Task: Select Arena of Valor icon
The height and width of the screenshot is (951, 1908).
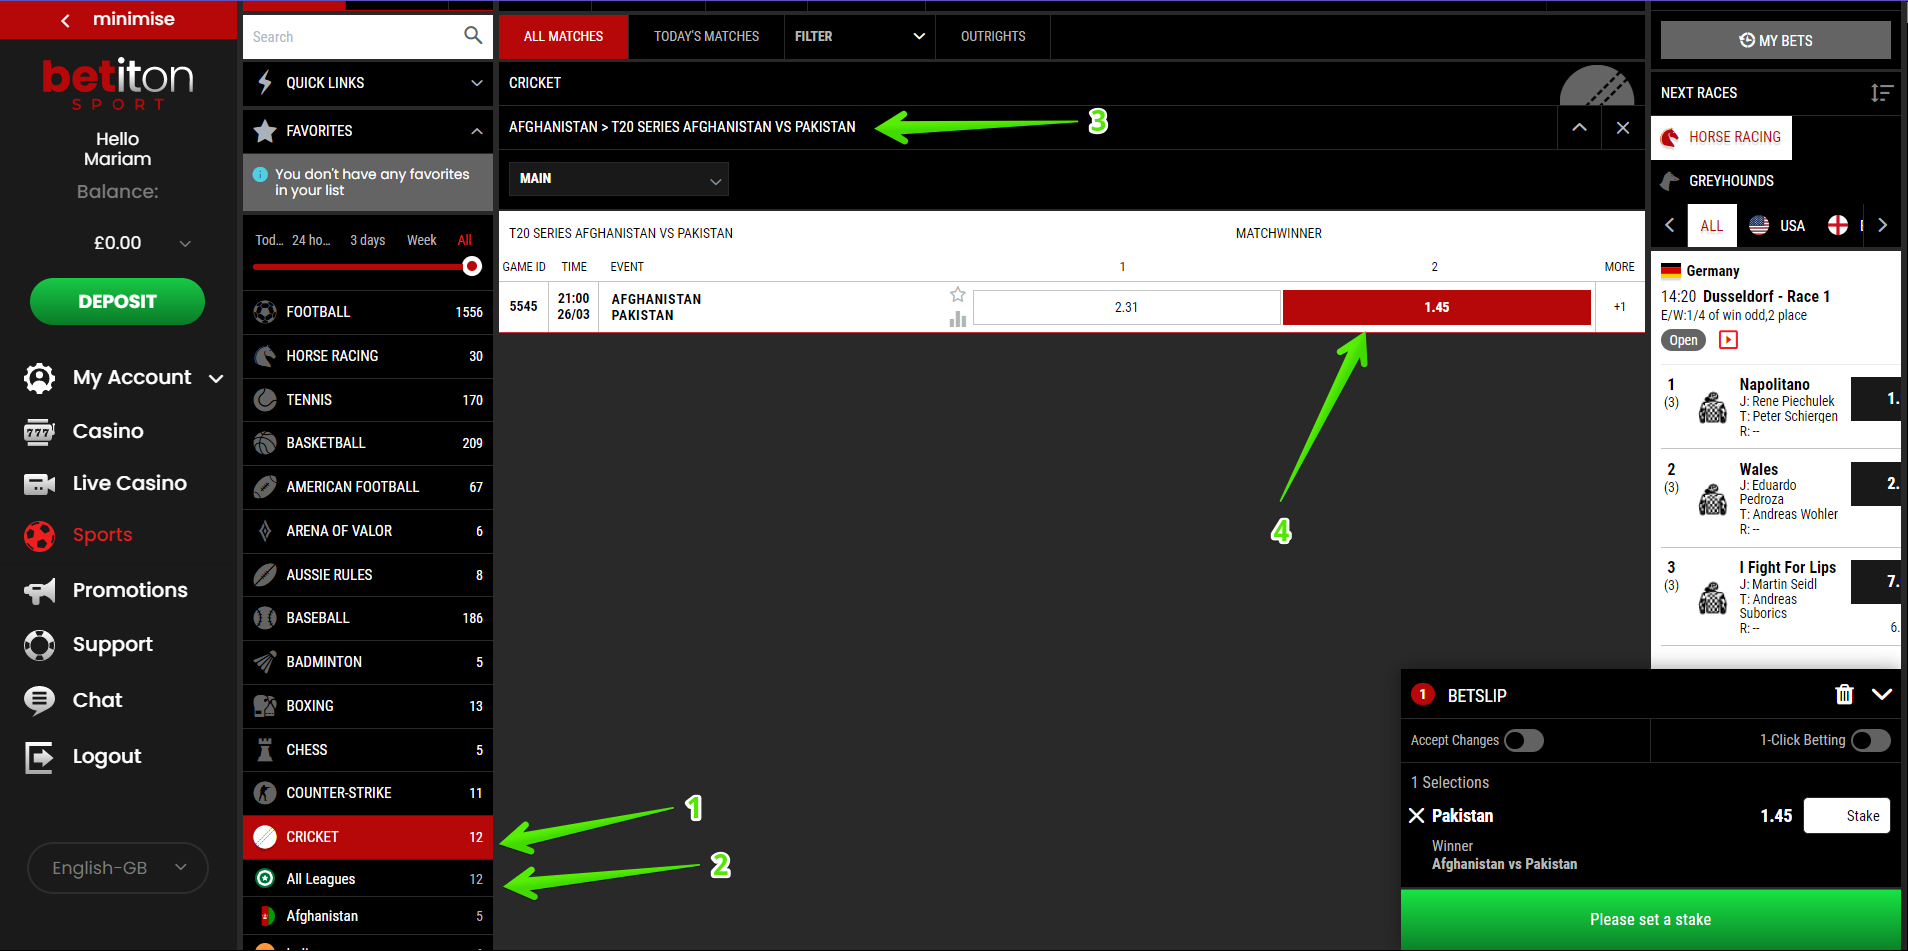Action: point(265,531)
